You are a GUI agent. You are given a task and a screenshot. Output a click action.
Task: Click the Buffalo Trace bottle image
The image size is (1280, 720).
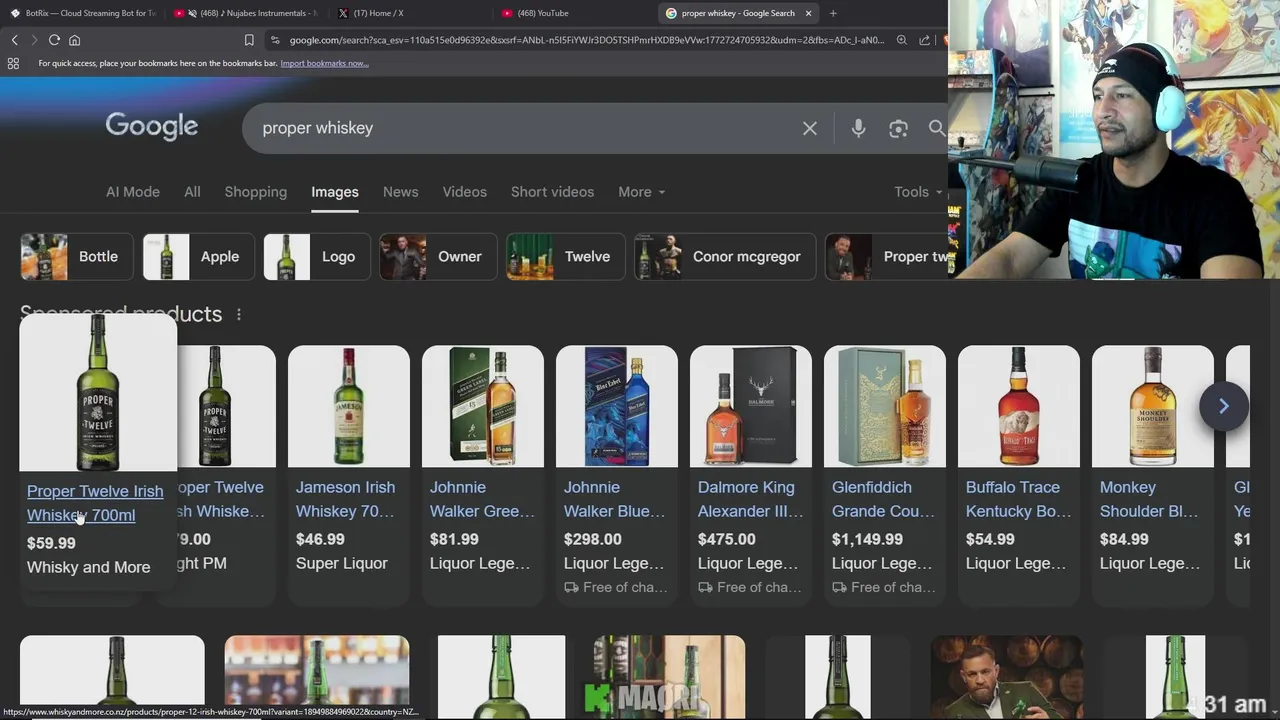point(1019,406)
